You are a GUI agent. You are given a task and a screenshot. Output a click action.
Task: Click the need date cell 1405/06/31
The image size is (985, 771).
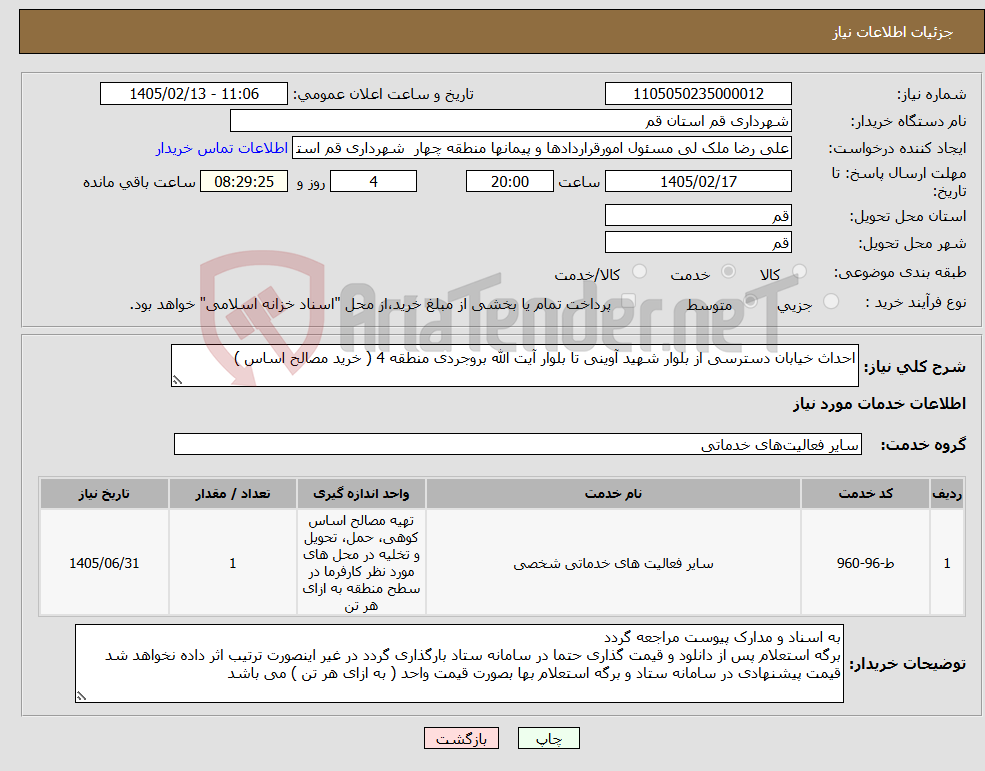104,563
